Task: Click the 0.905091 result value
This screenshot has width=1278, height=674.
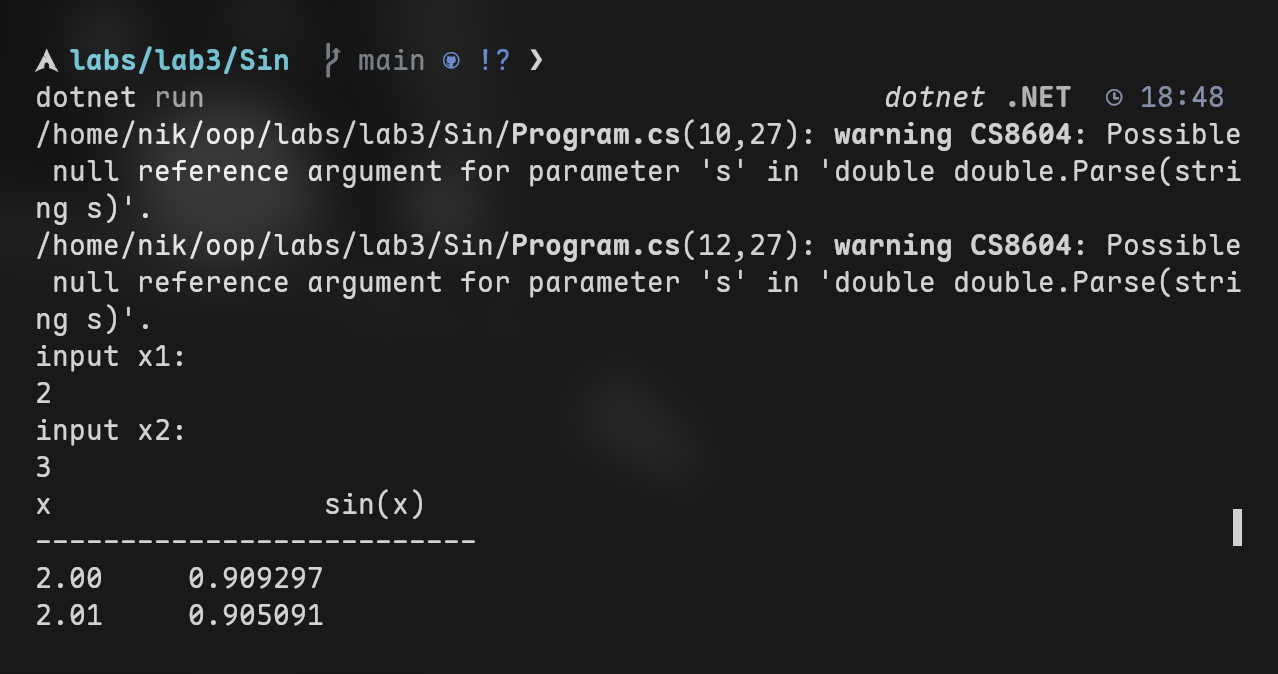Action: tap(255, 616)
